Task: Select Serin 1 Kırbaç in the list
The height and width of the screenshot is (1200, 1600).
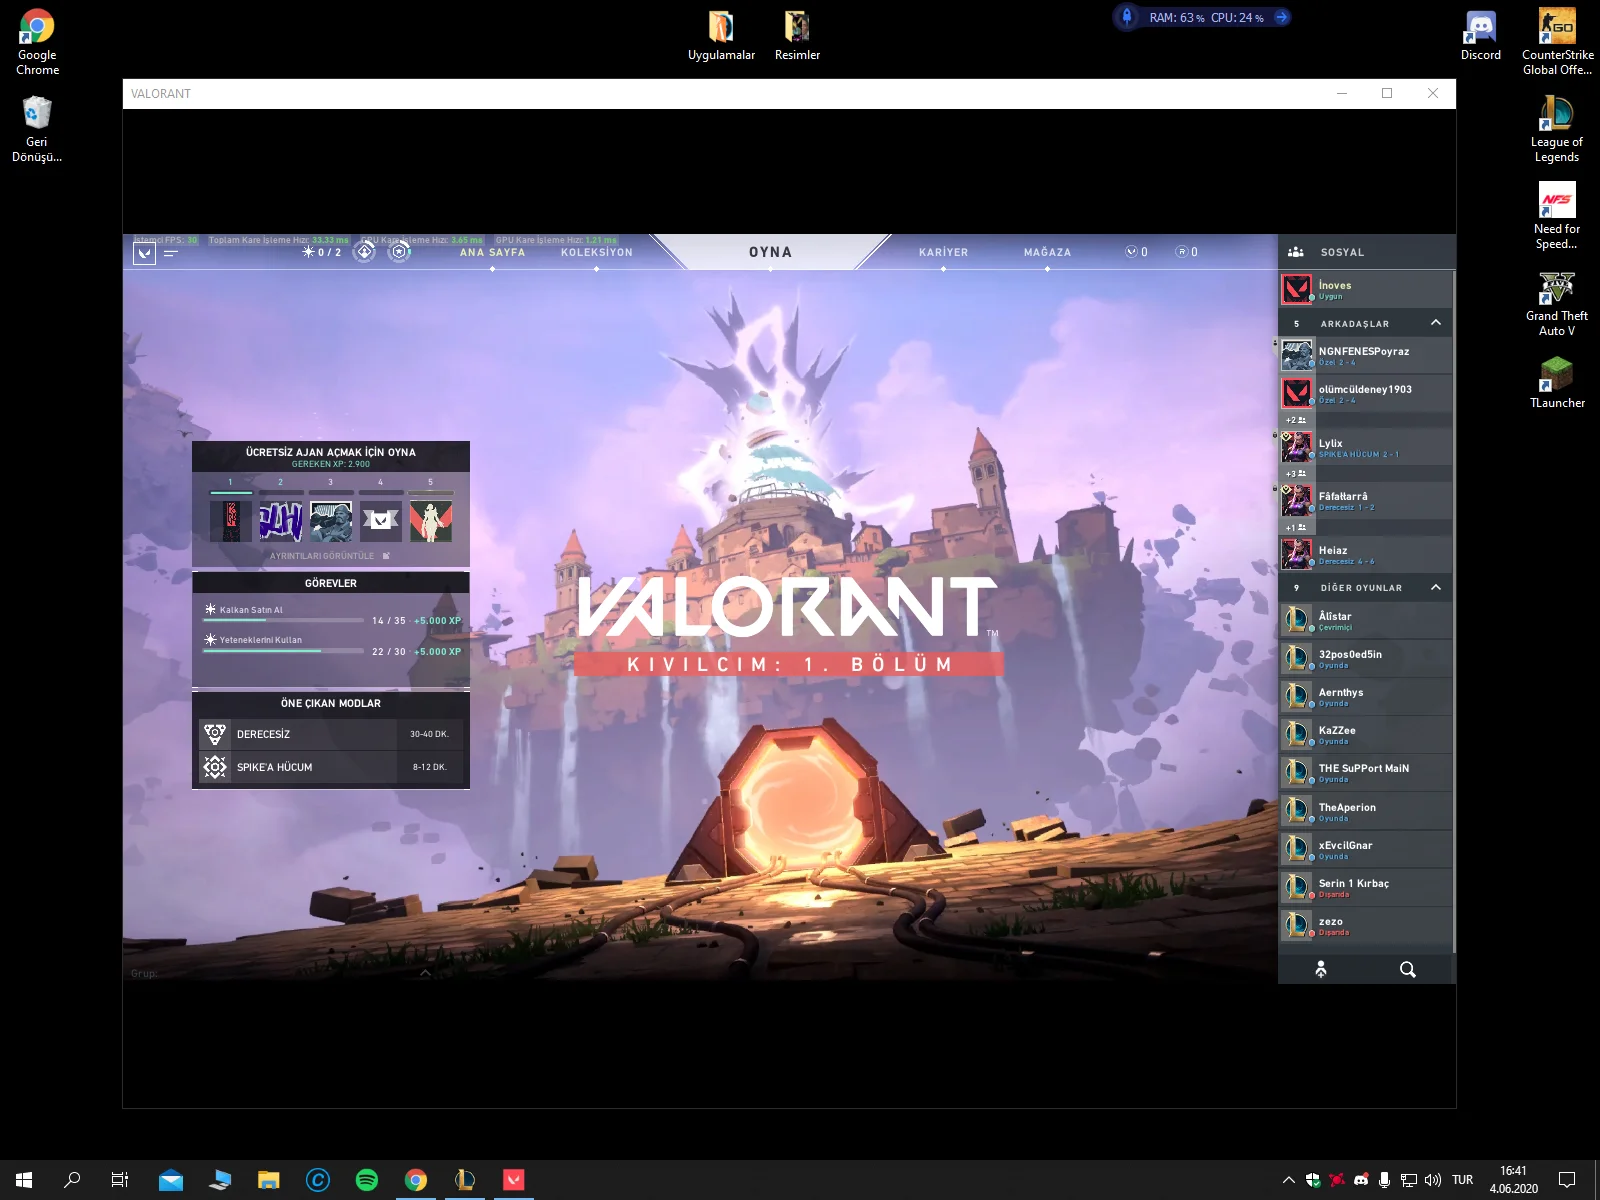Action: 1365,887
